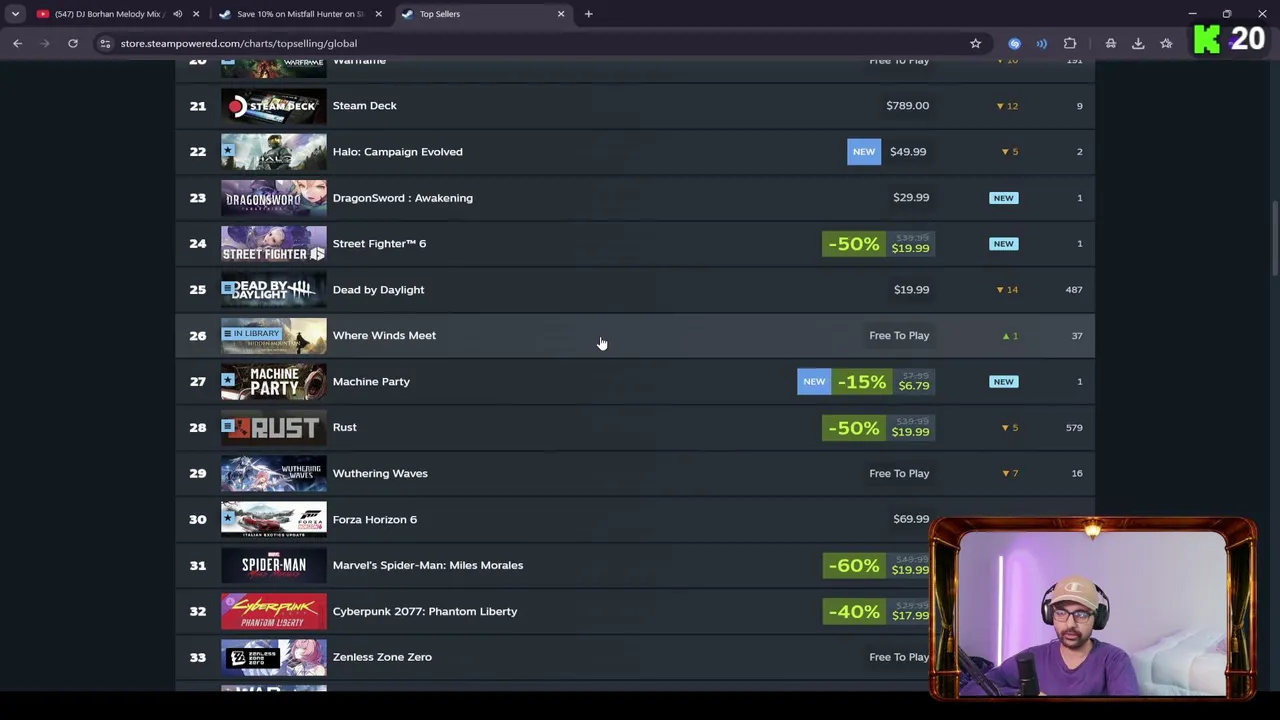Click the 487 weeks value for Dead by Daylight
1280x720 pixels.
click(1074, 289)
